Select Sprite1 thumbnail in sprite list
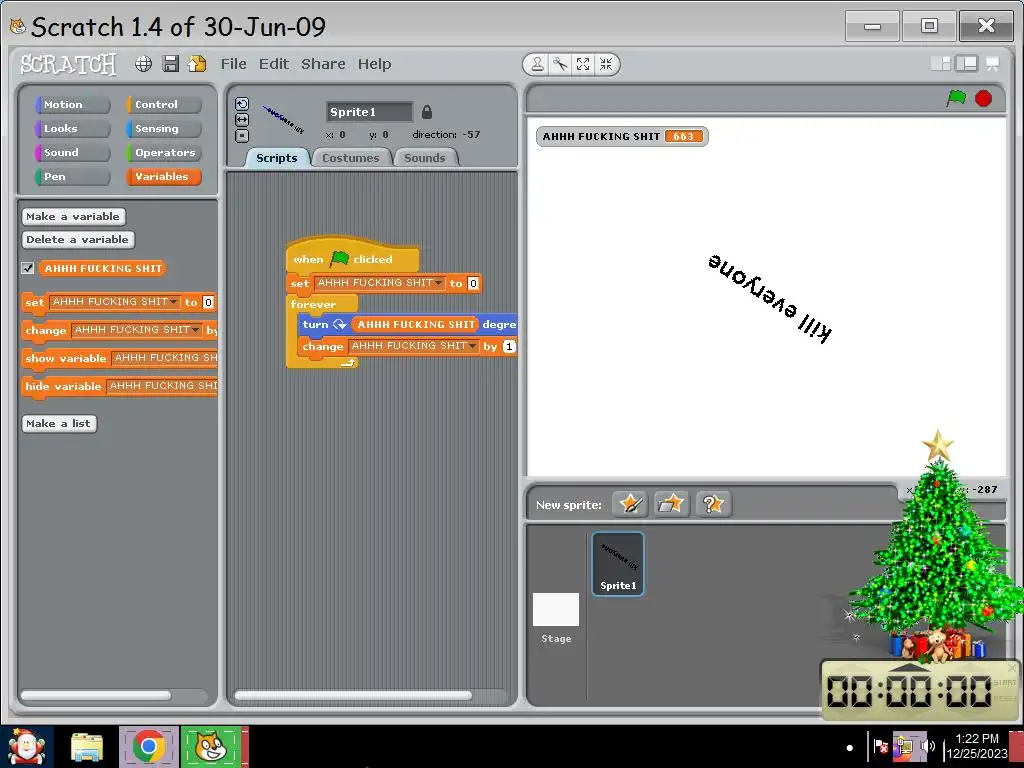This screenshot has height=768, width=1024. (618, 563)
